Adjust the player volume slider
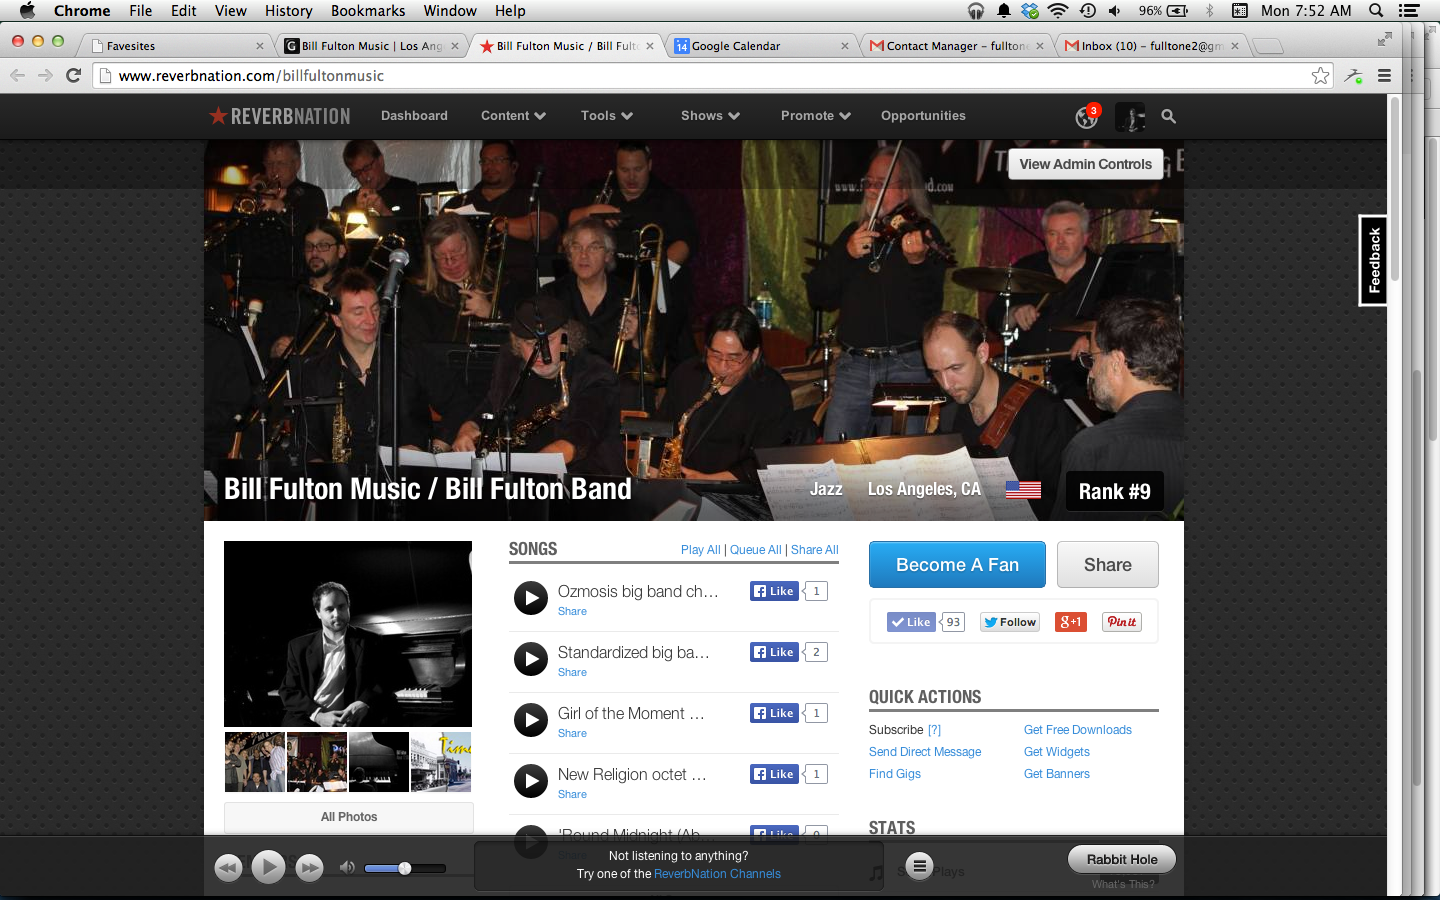The image size is (1440, 900). click(x=404, y=868)
